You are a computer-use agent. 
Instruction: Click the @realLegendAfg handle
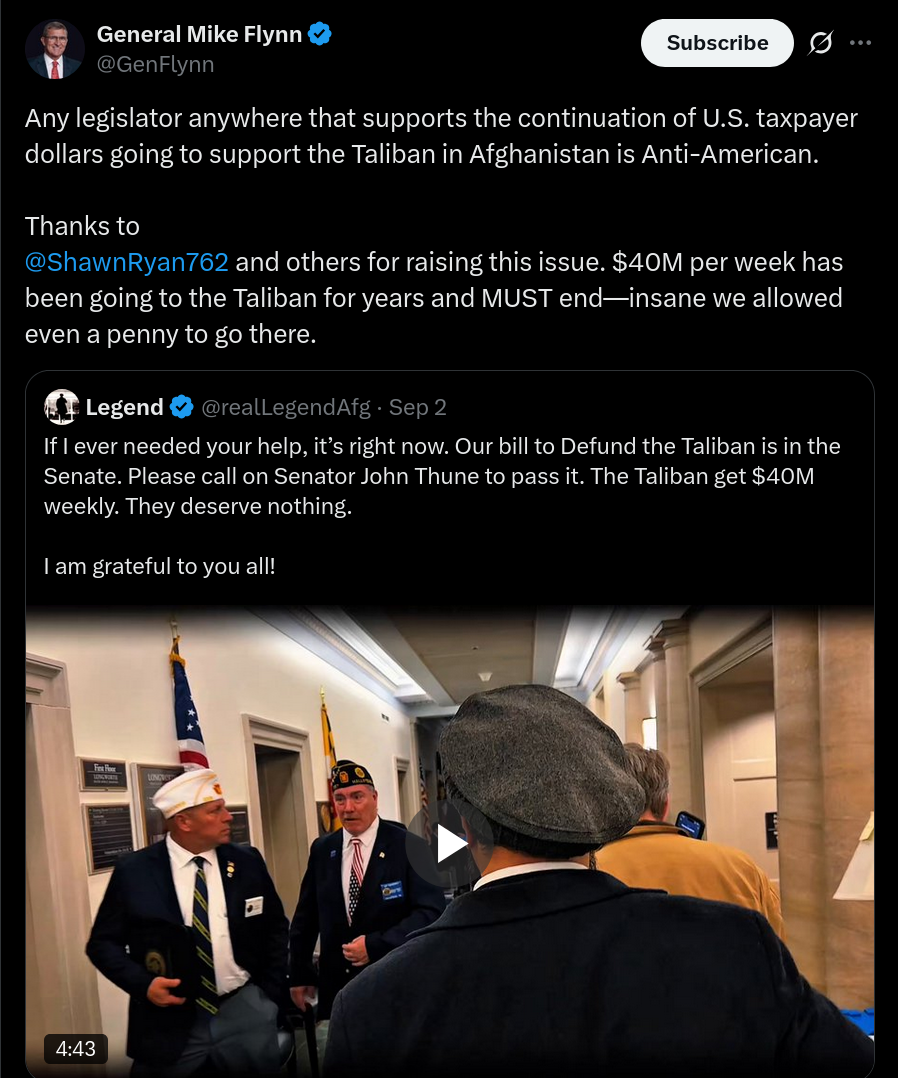(286, 407)
